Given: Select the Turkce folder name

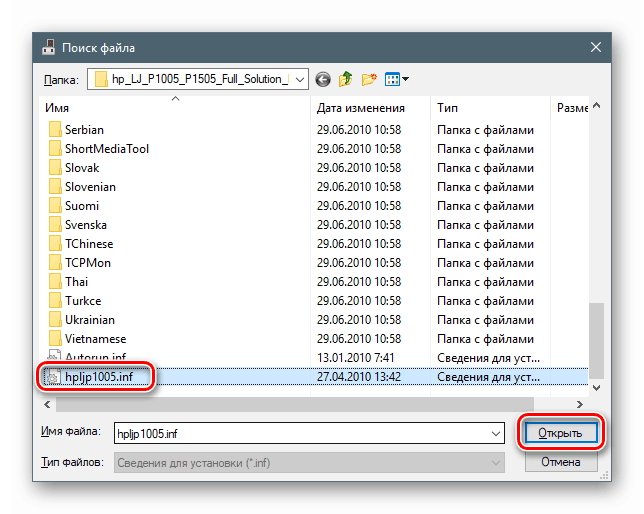Looking at the screenshot, I should coord(83,301).
